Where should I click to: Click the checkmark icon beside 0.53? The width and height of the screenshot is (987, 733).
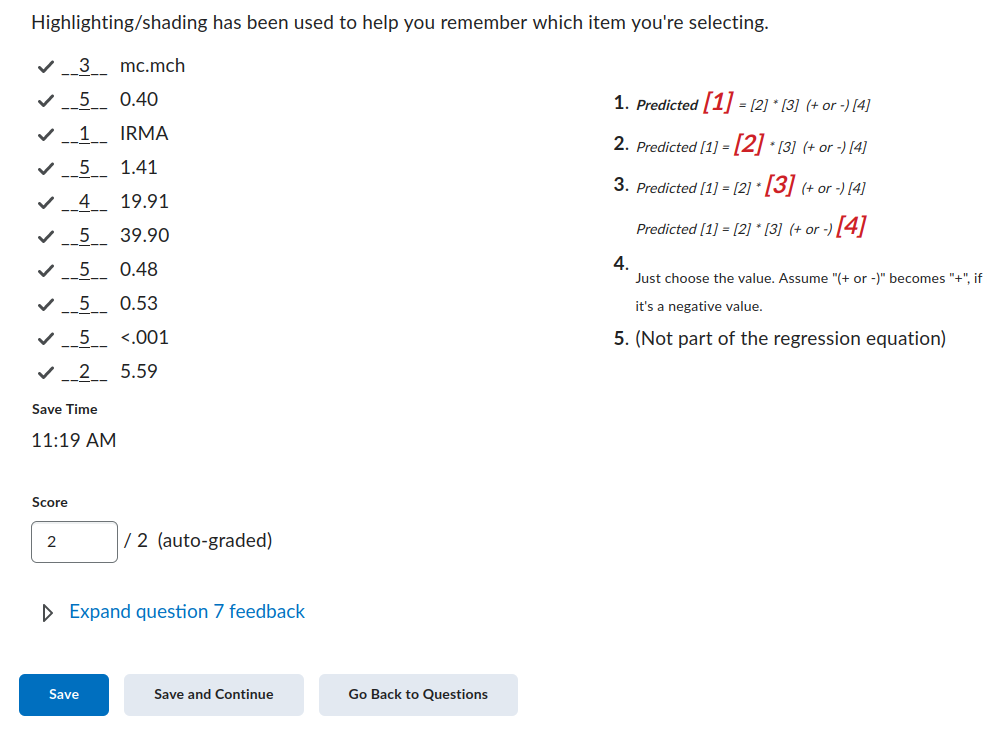45,305
